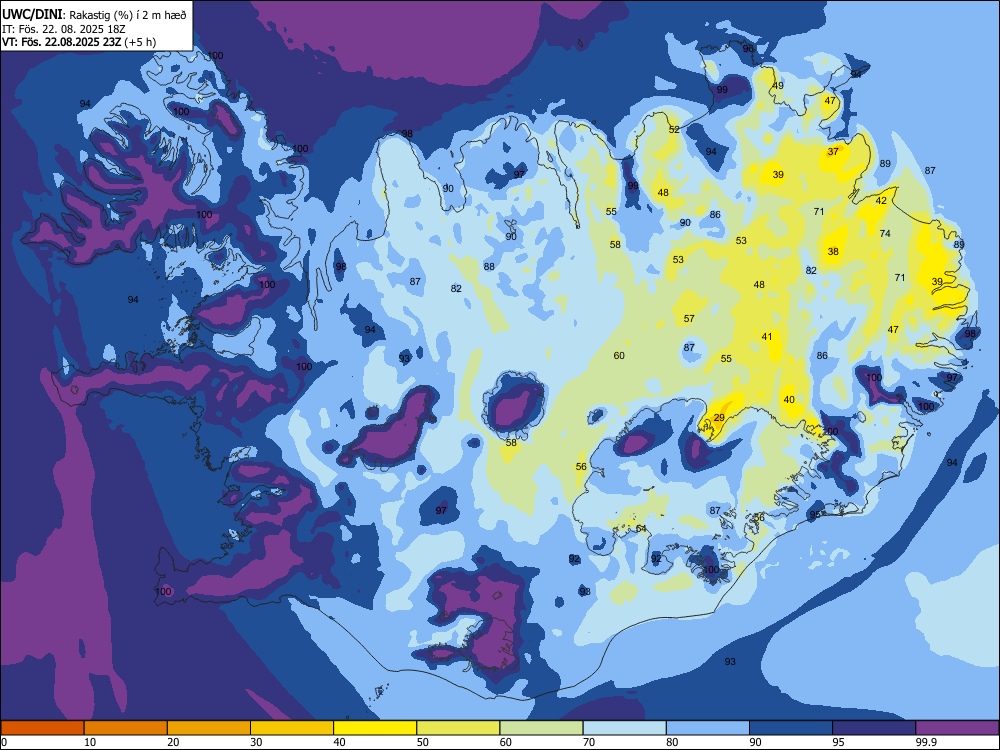Click the lightest blue 70–80 legend swatch
This screenshot has height=750, width=1000.
click(625, 728)
